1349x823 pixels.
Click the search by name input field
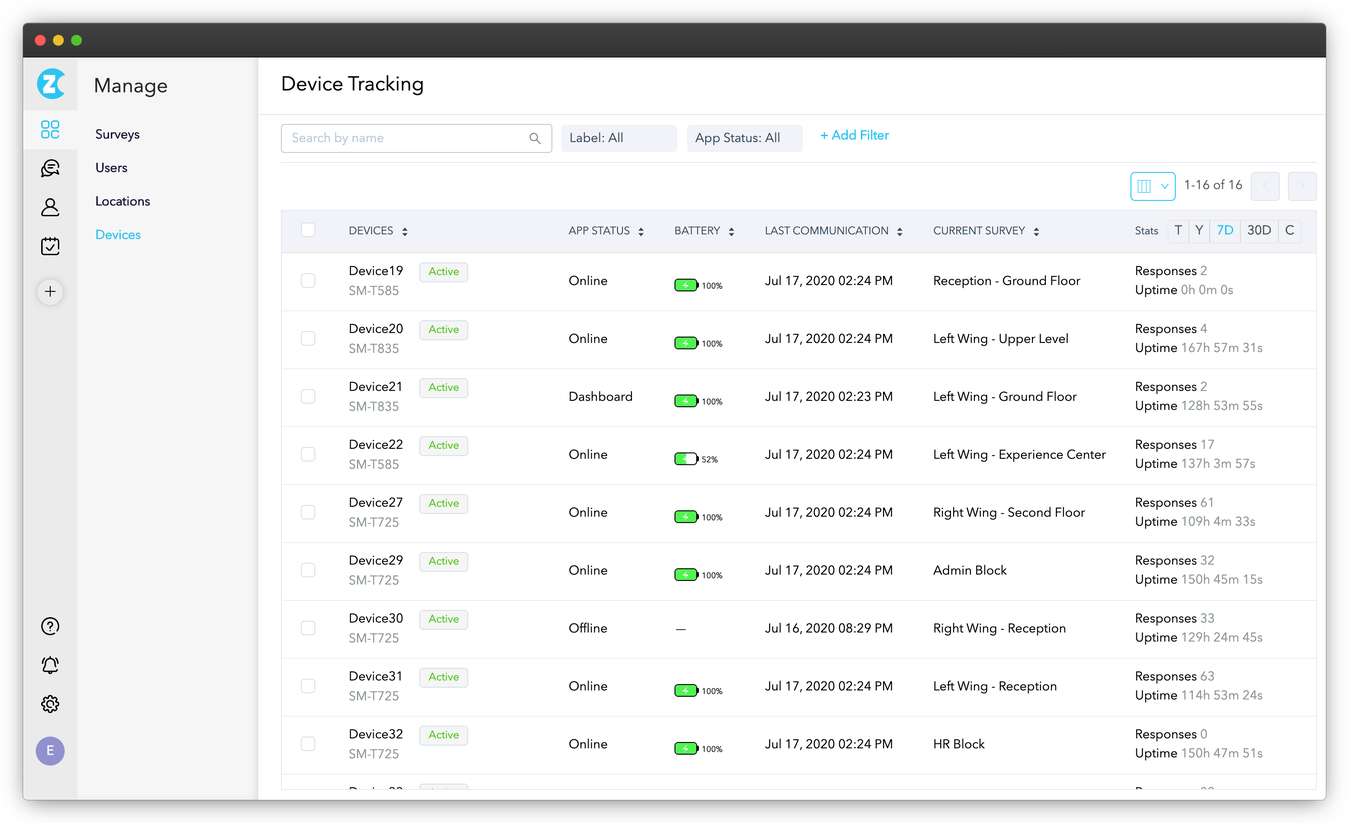410,138
